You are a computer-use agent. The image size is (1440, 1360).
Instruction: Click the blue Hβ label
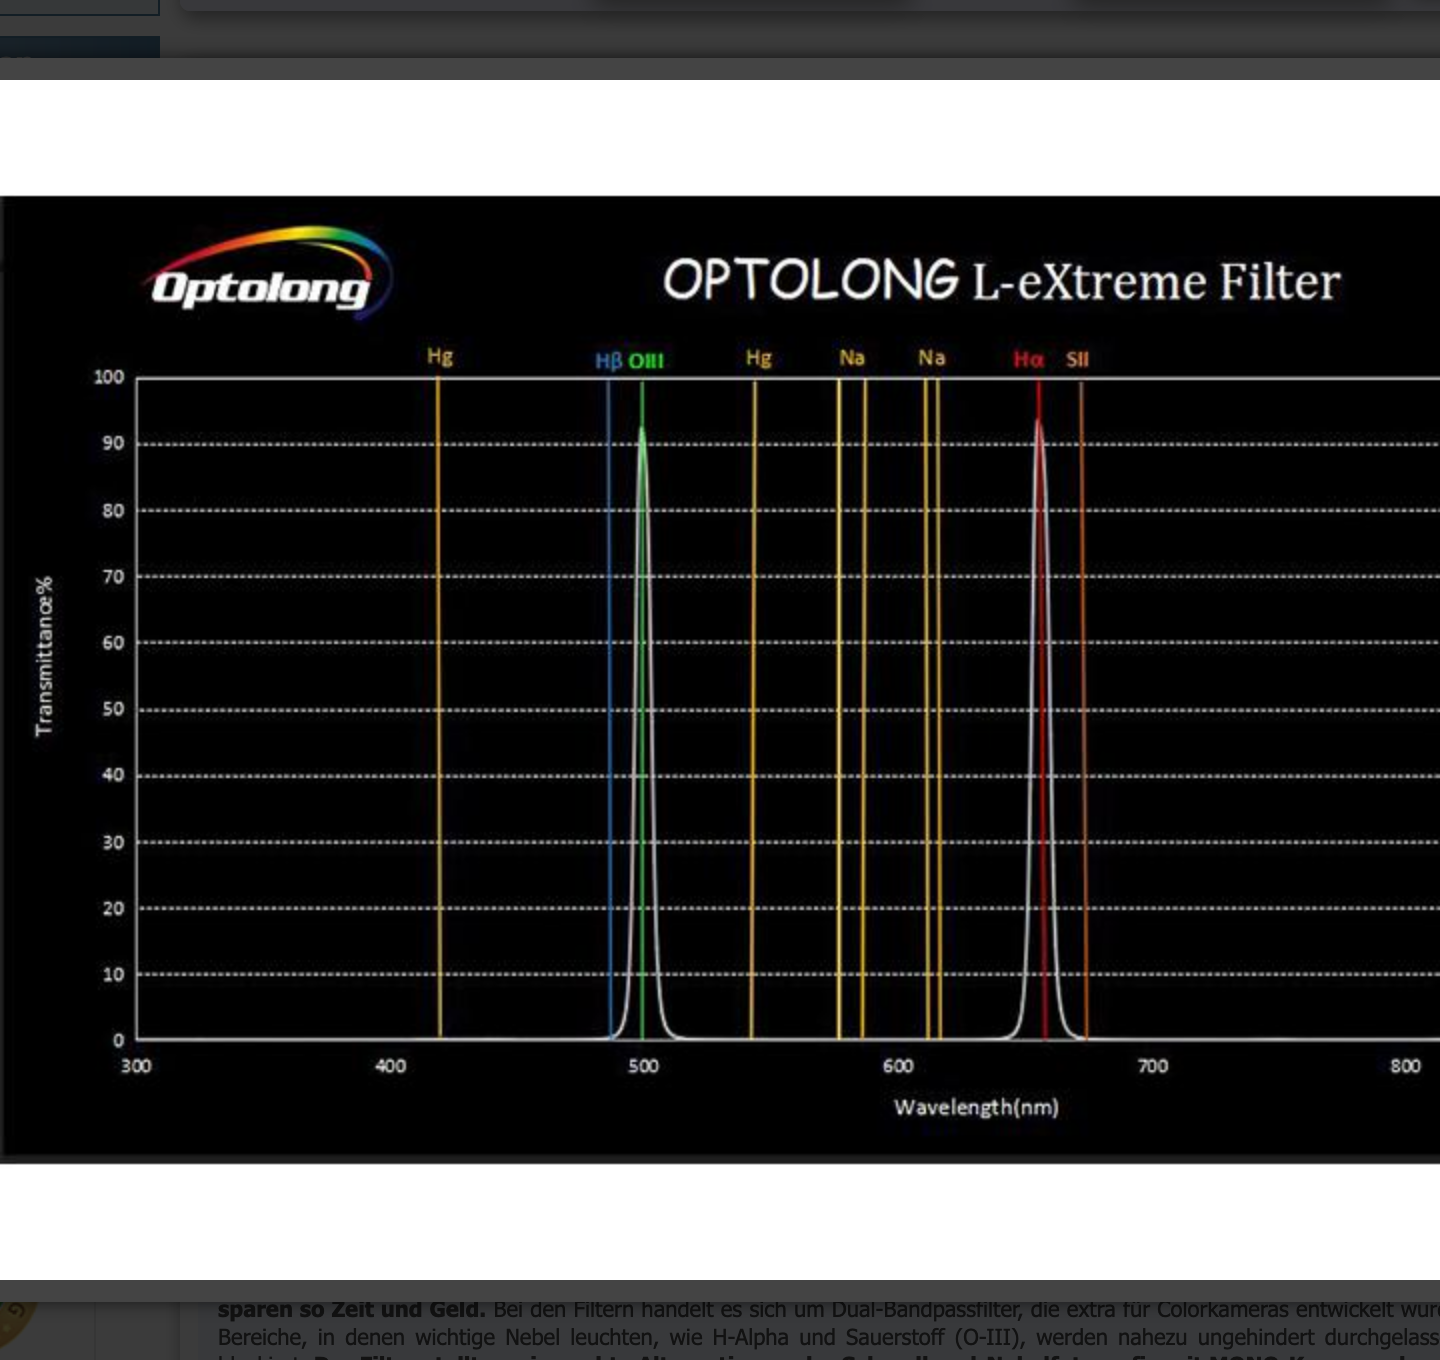click(x=609, y=361)
